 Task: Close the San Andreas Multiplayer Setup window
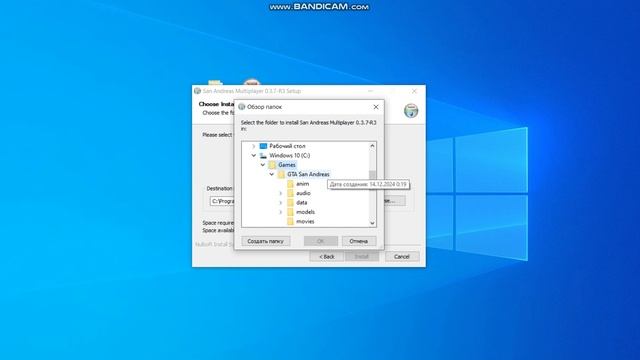pyautogui.click(x=414, y=91)
